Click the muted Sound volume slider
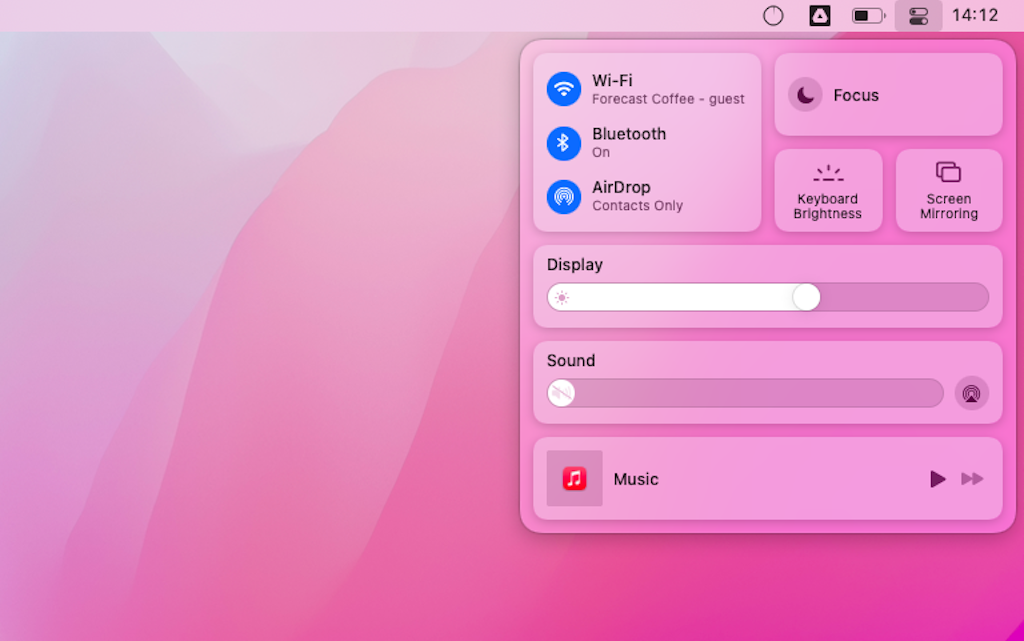The height and width of the screenshot is (641, 1024). coord(745,393)
